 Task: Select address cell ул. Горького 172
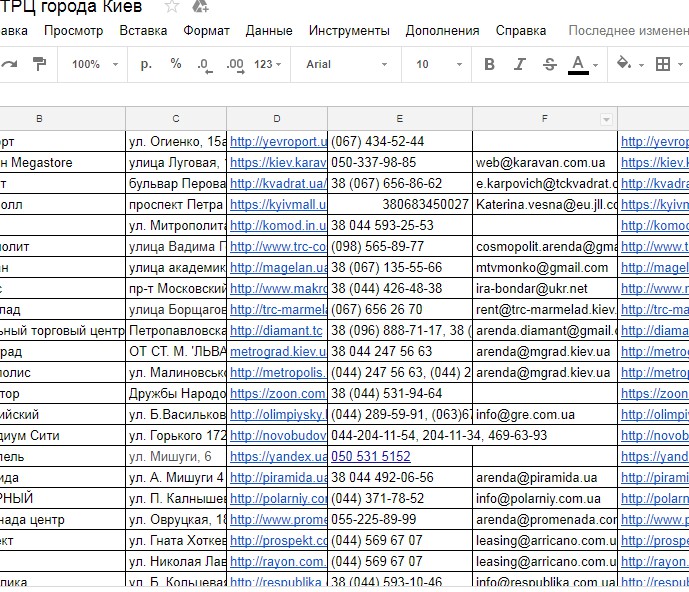pos(176,436)
